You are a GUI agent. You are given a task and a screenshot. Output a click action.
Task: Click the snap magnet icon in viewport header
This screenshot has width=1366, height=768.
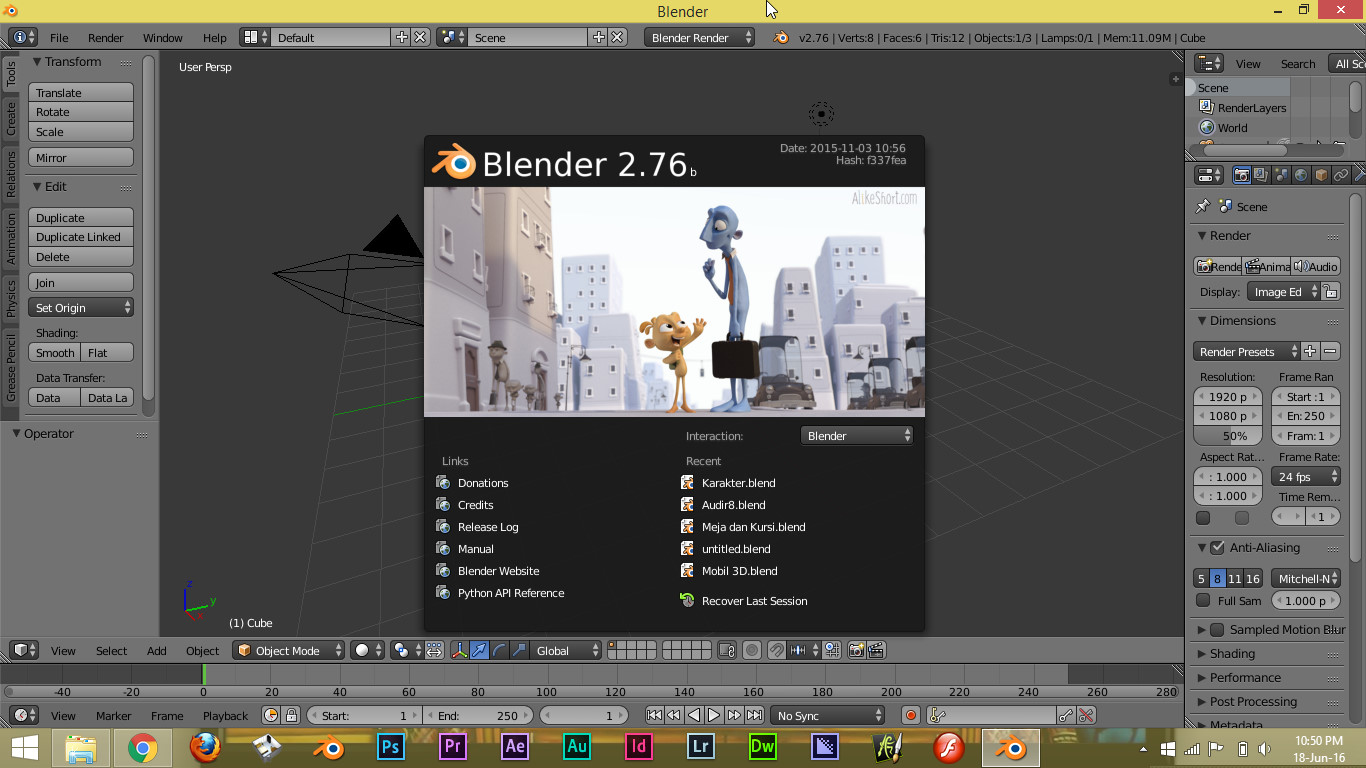(776, 650)
